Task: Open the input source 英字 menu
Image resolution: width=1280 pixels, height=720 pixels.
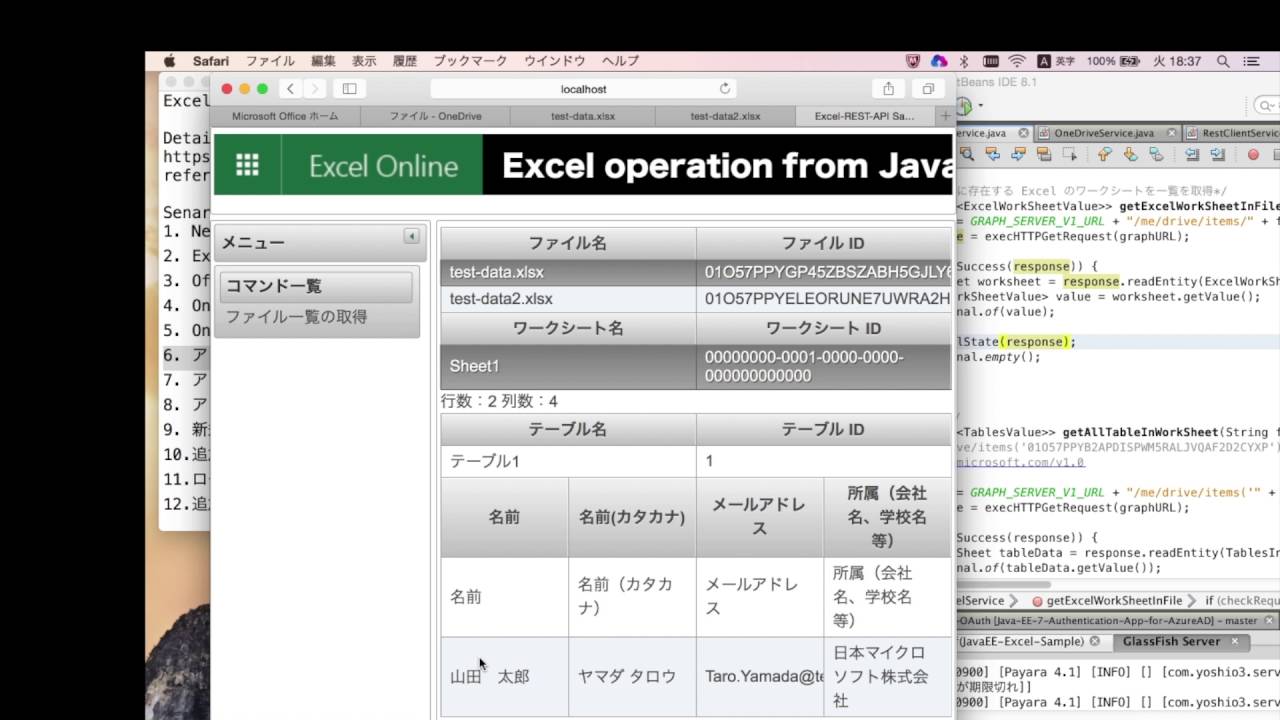Action: (1056, 61)
